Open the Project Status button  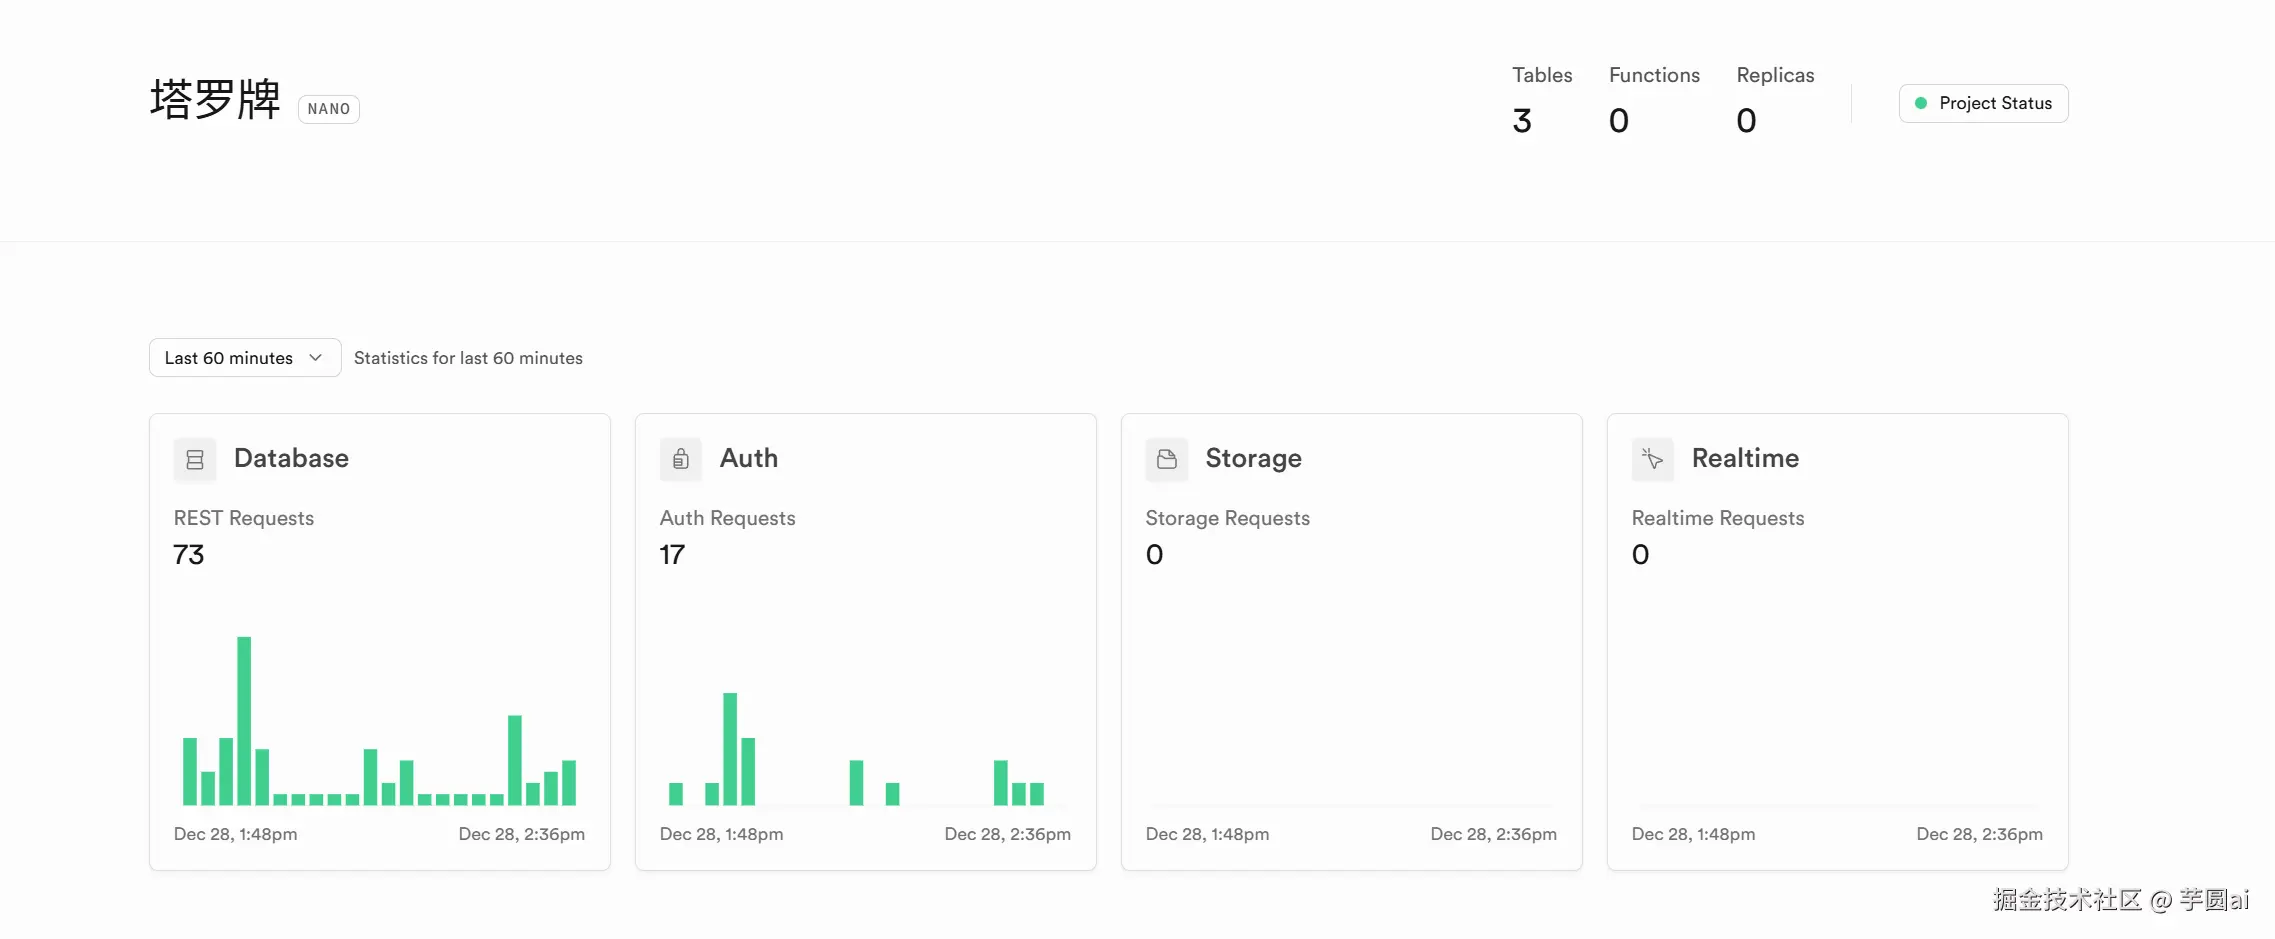click(1984, 103)
